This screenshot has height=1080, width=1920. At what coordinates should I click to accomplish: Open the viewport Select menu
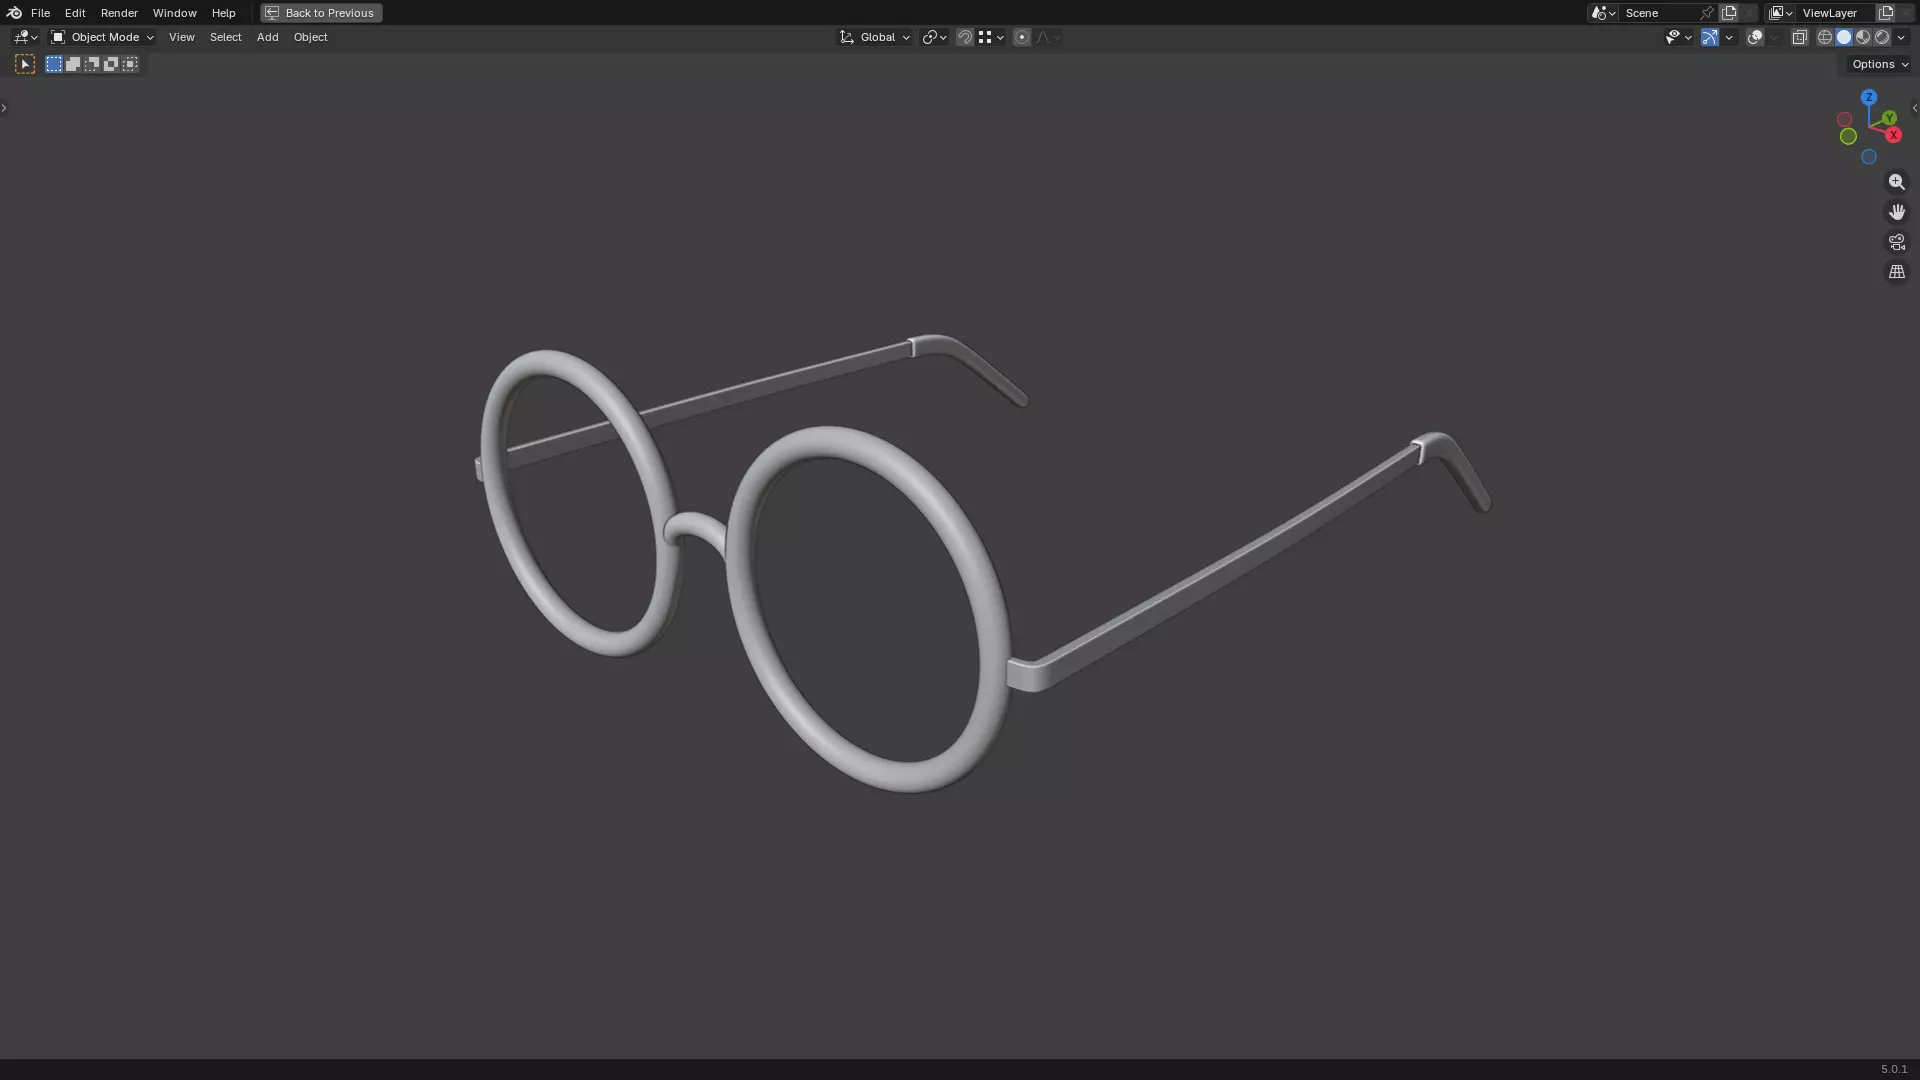click(x=225, y=37)
